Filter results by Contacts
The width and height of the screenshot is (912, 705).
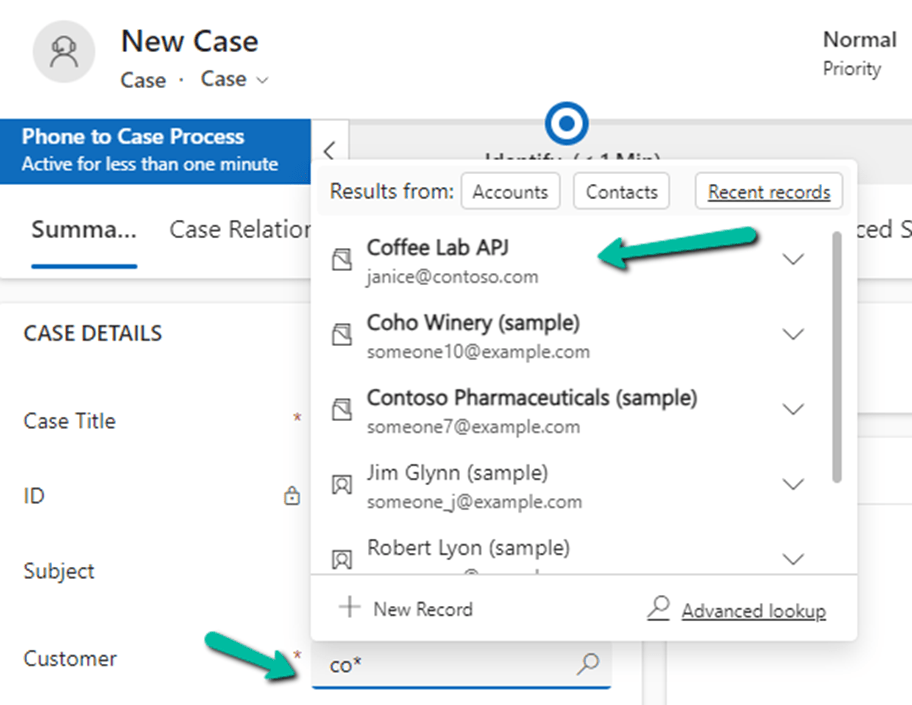[x=621, y=192]
